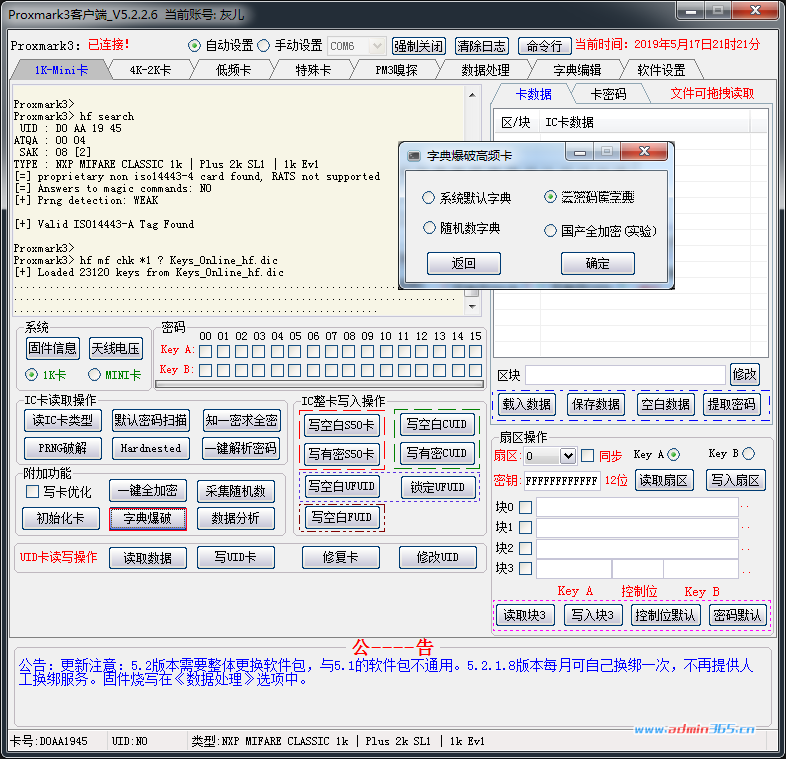Viewport: 786px width, 759px height.
Task: Click the 强制关闭 button
Action: (419, 46)
